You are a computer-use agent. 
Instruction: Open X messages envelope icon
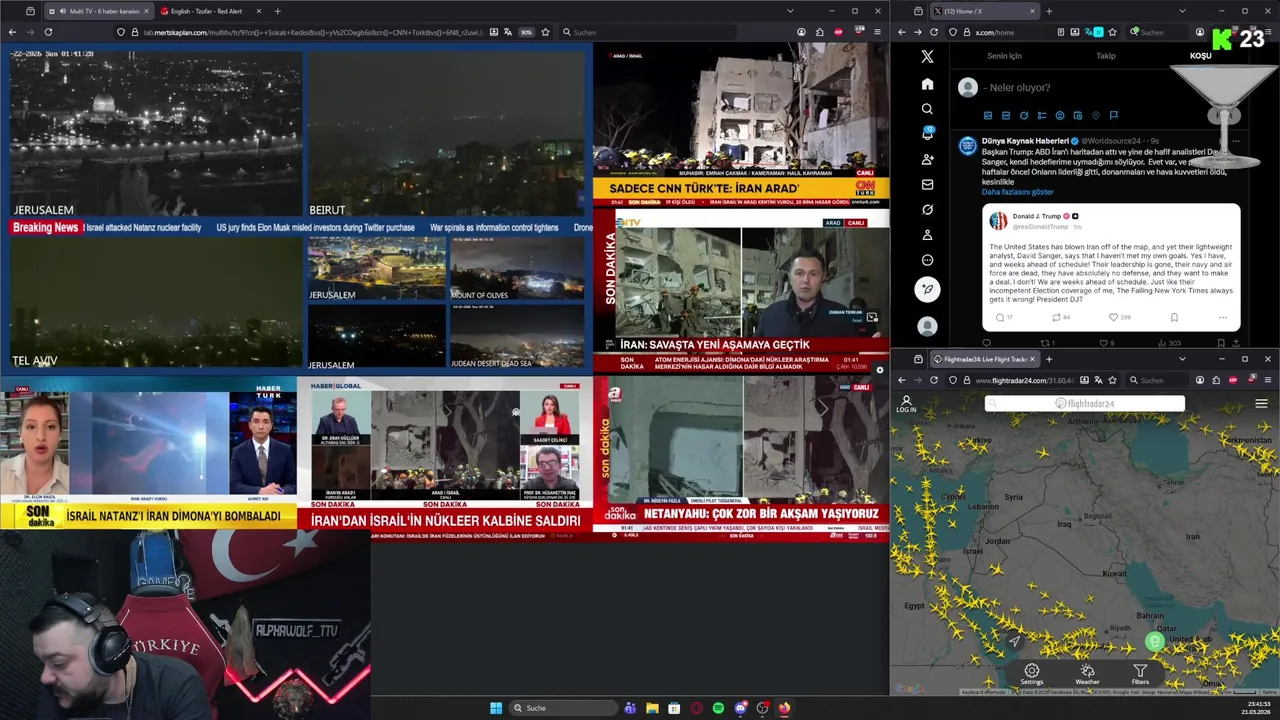pyautogui.click(x=927, y=184)
